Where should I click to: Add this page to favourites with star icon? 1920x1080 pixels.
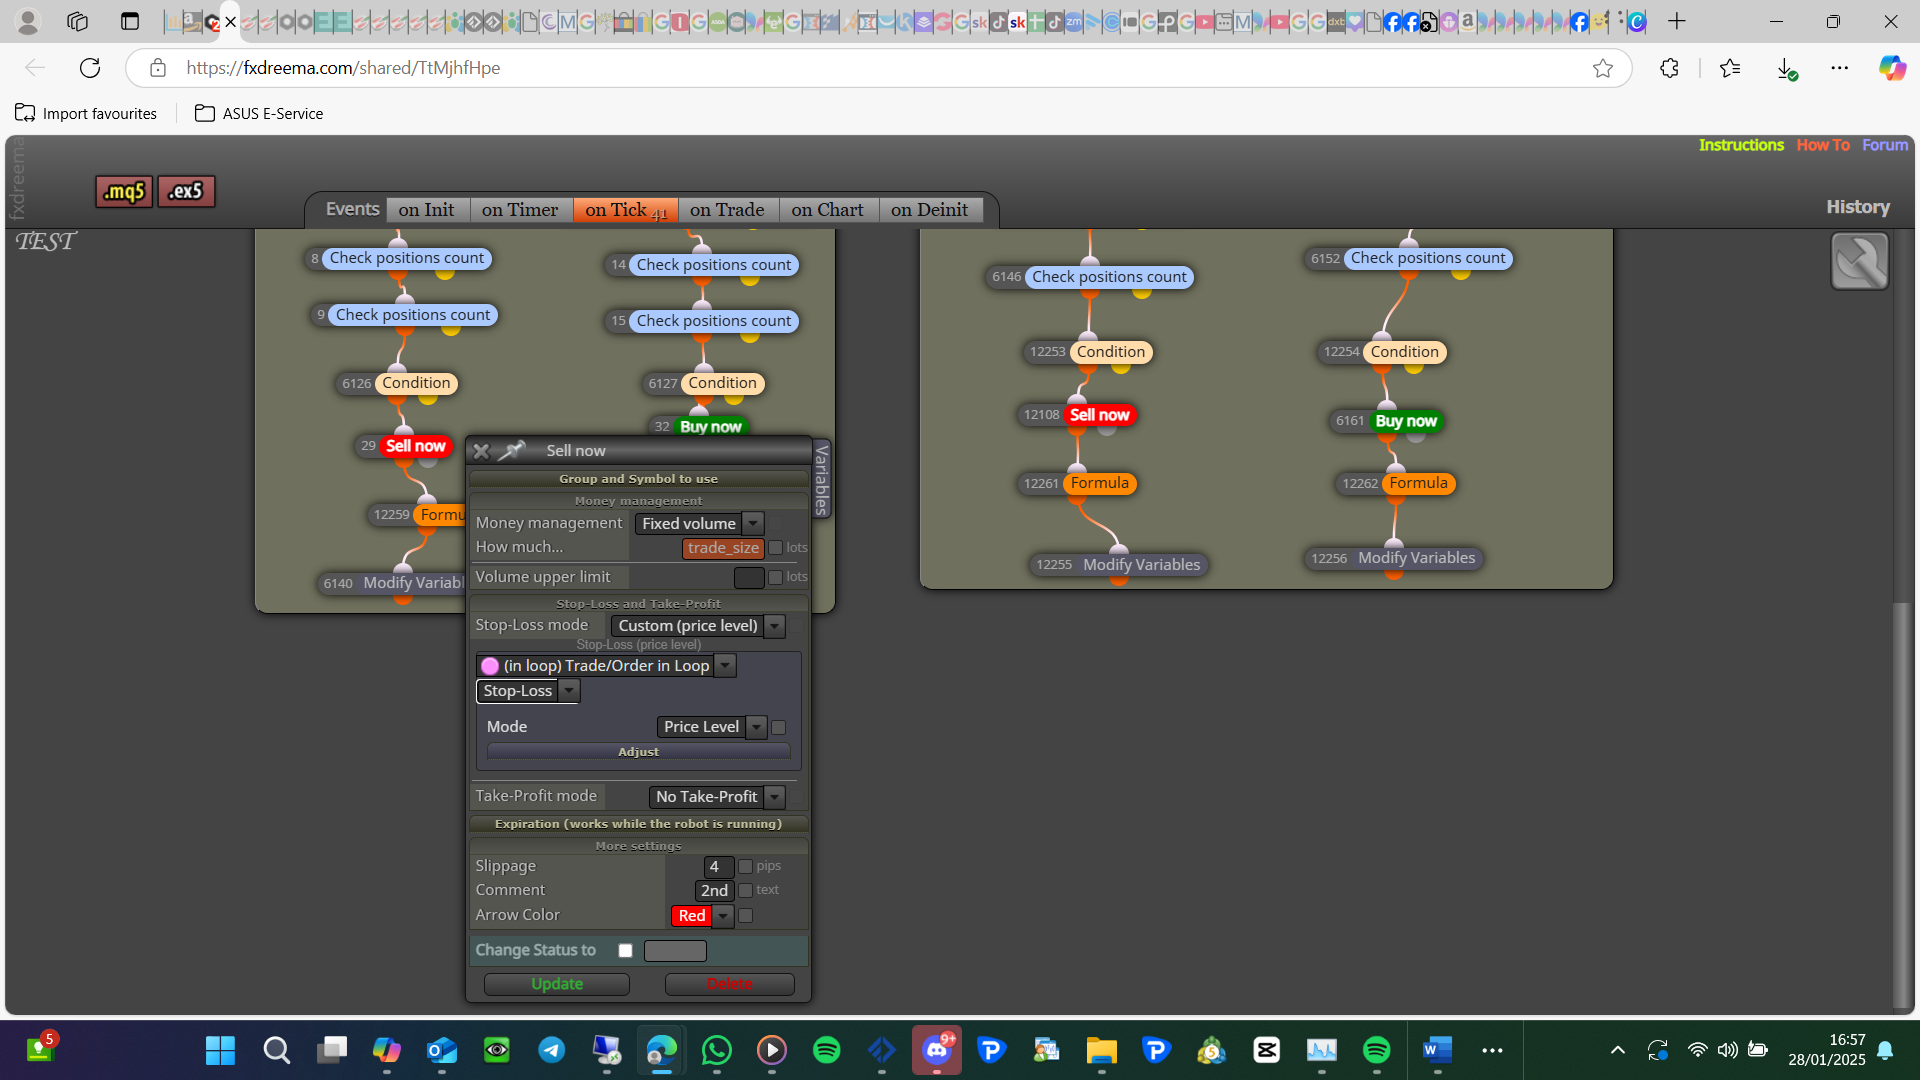point(1603,68)
